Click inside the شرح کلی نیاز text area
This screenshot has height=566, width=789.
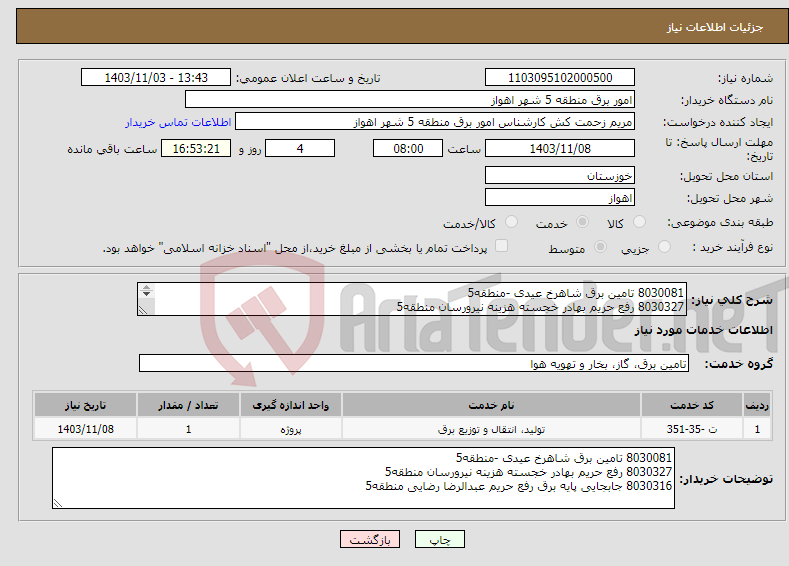(x=412, y=299)
